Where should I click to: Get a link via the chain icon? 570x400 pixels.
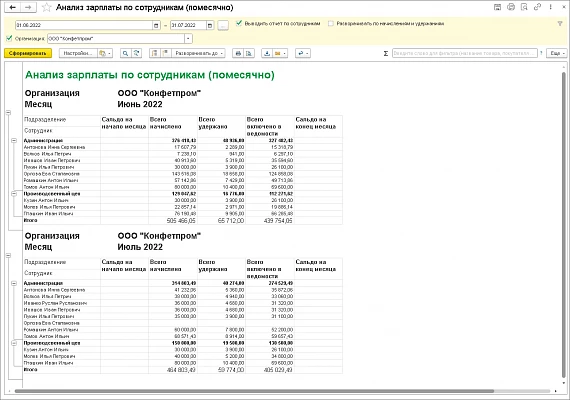537,7
